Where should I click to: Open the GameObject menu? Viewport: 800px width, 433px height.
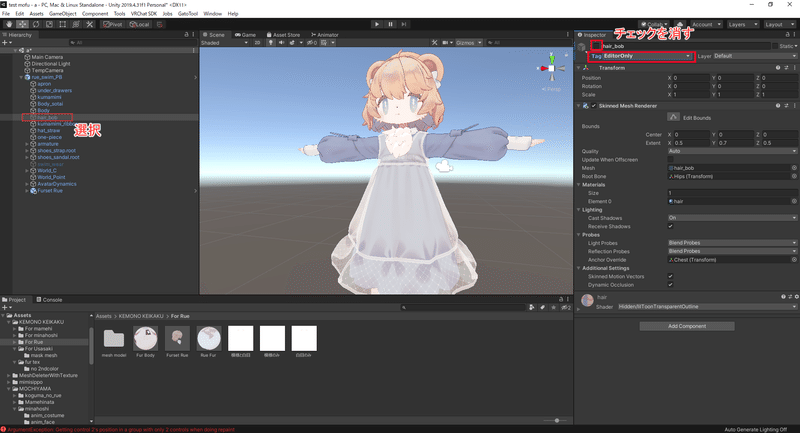point(63,14)
